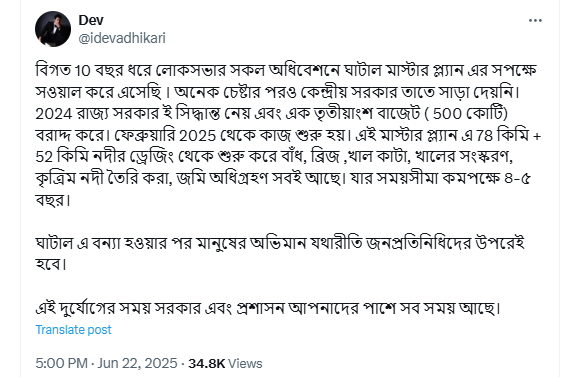Screen dimensions: 564x377
Task: Click Dev's profile avatar picture
Action: tap(53, 29)
